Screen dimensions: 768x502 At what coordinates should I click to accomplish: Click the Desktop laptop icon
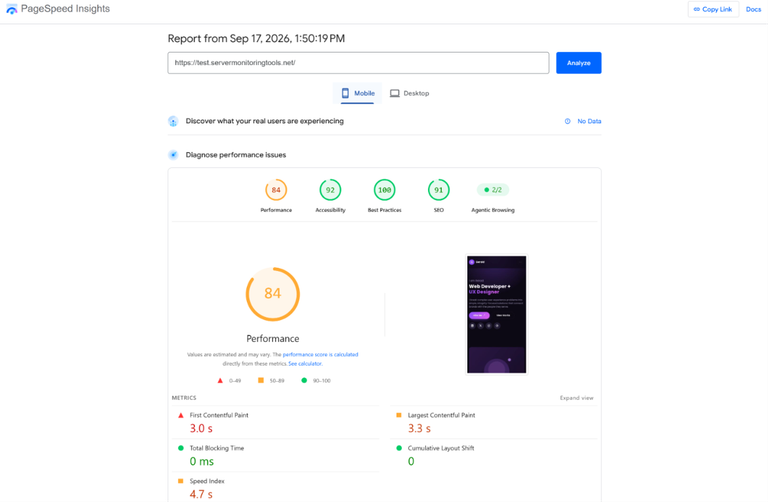[x=394, y=93]
